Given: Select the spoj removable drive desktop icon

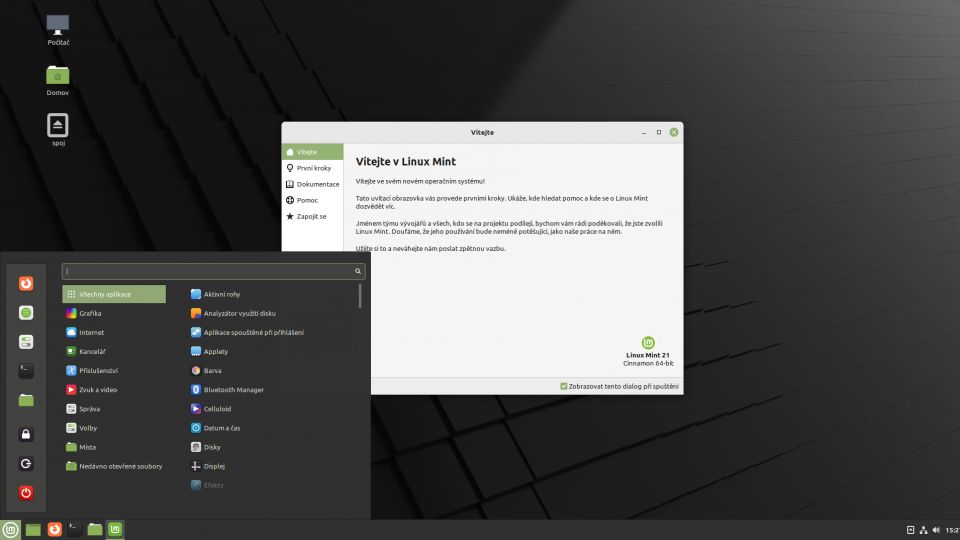Looking at the screenshot, I should pos(58,130).
